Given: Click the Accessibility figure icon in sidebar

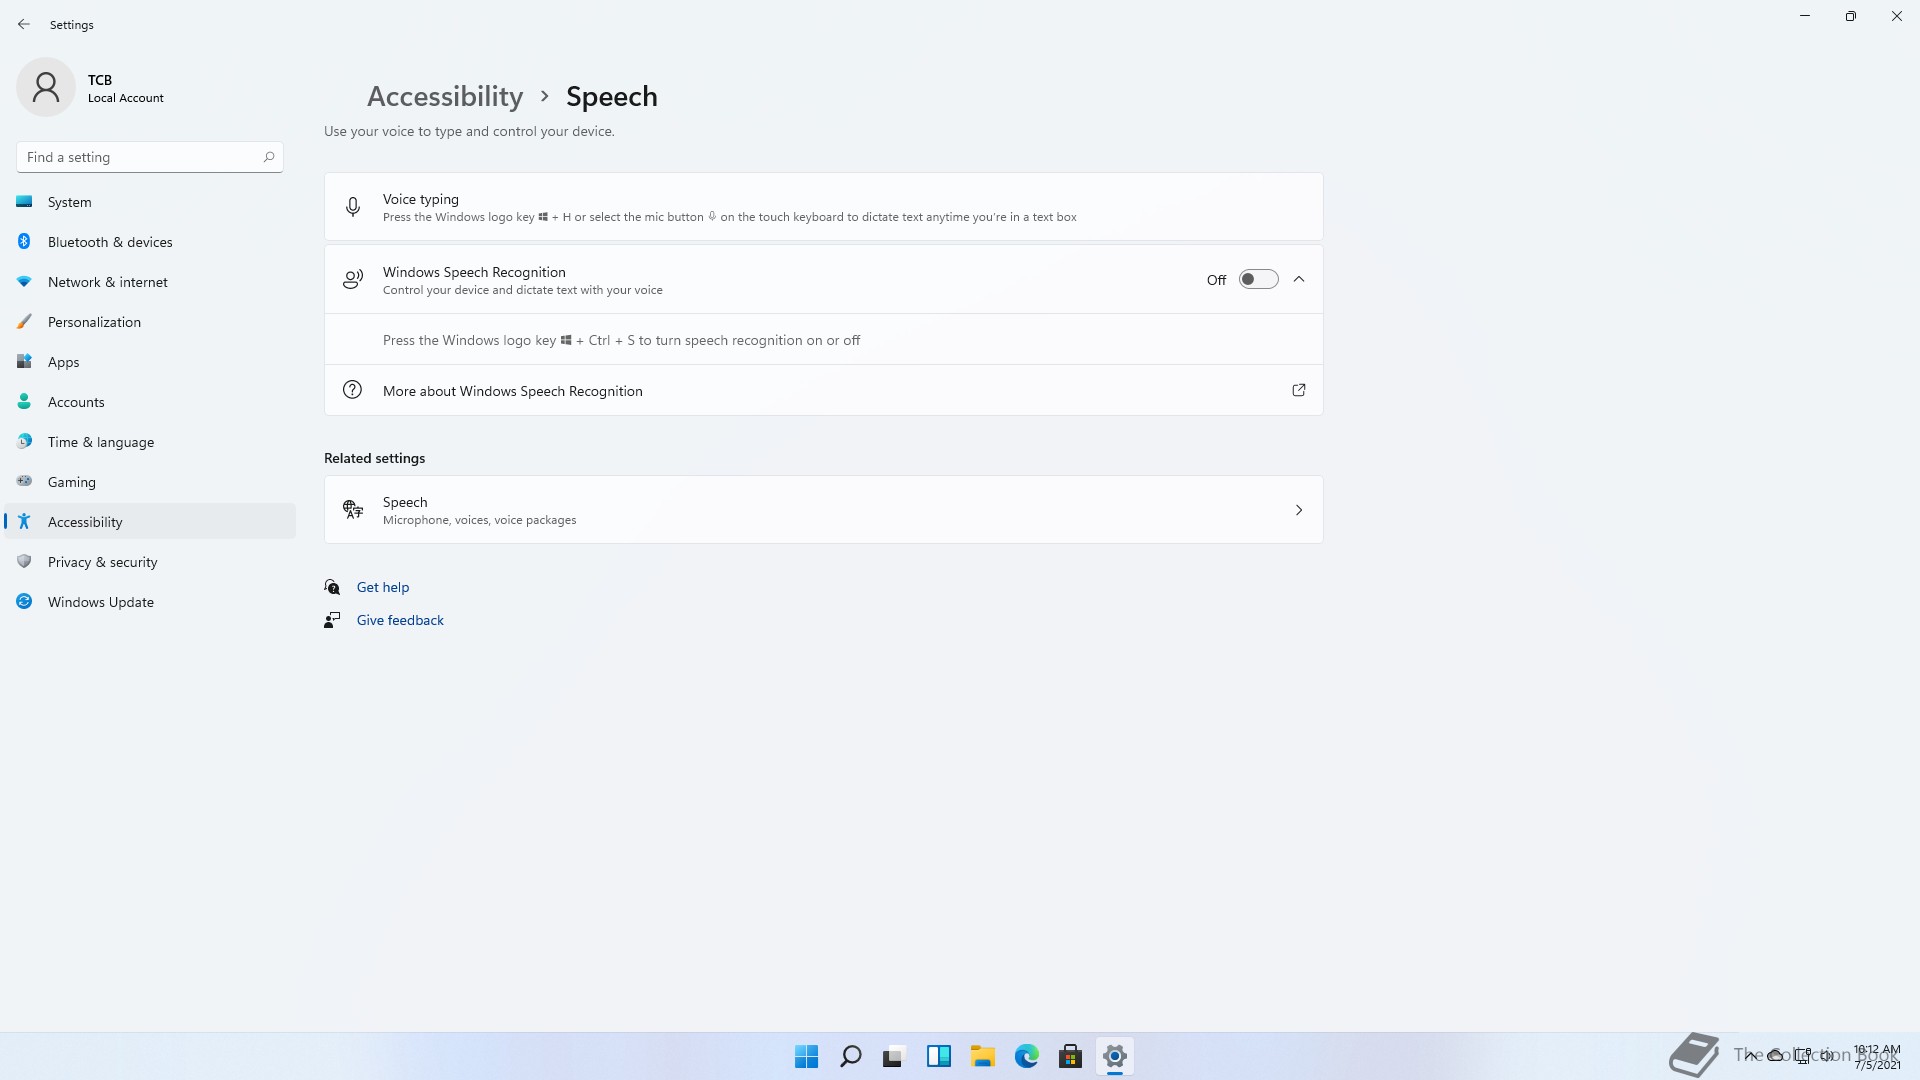Looking at the screenshot, I should point(24,521).
